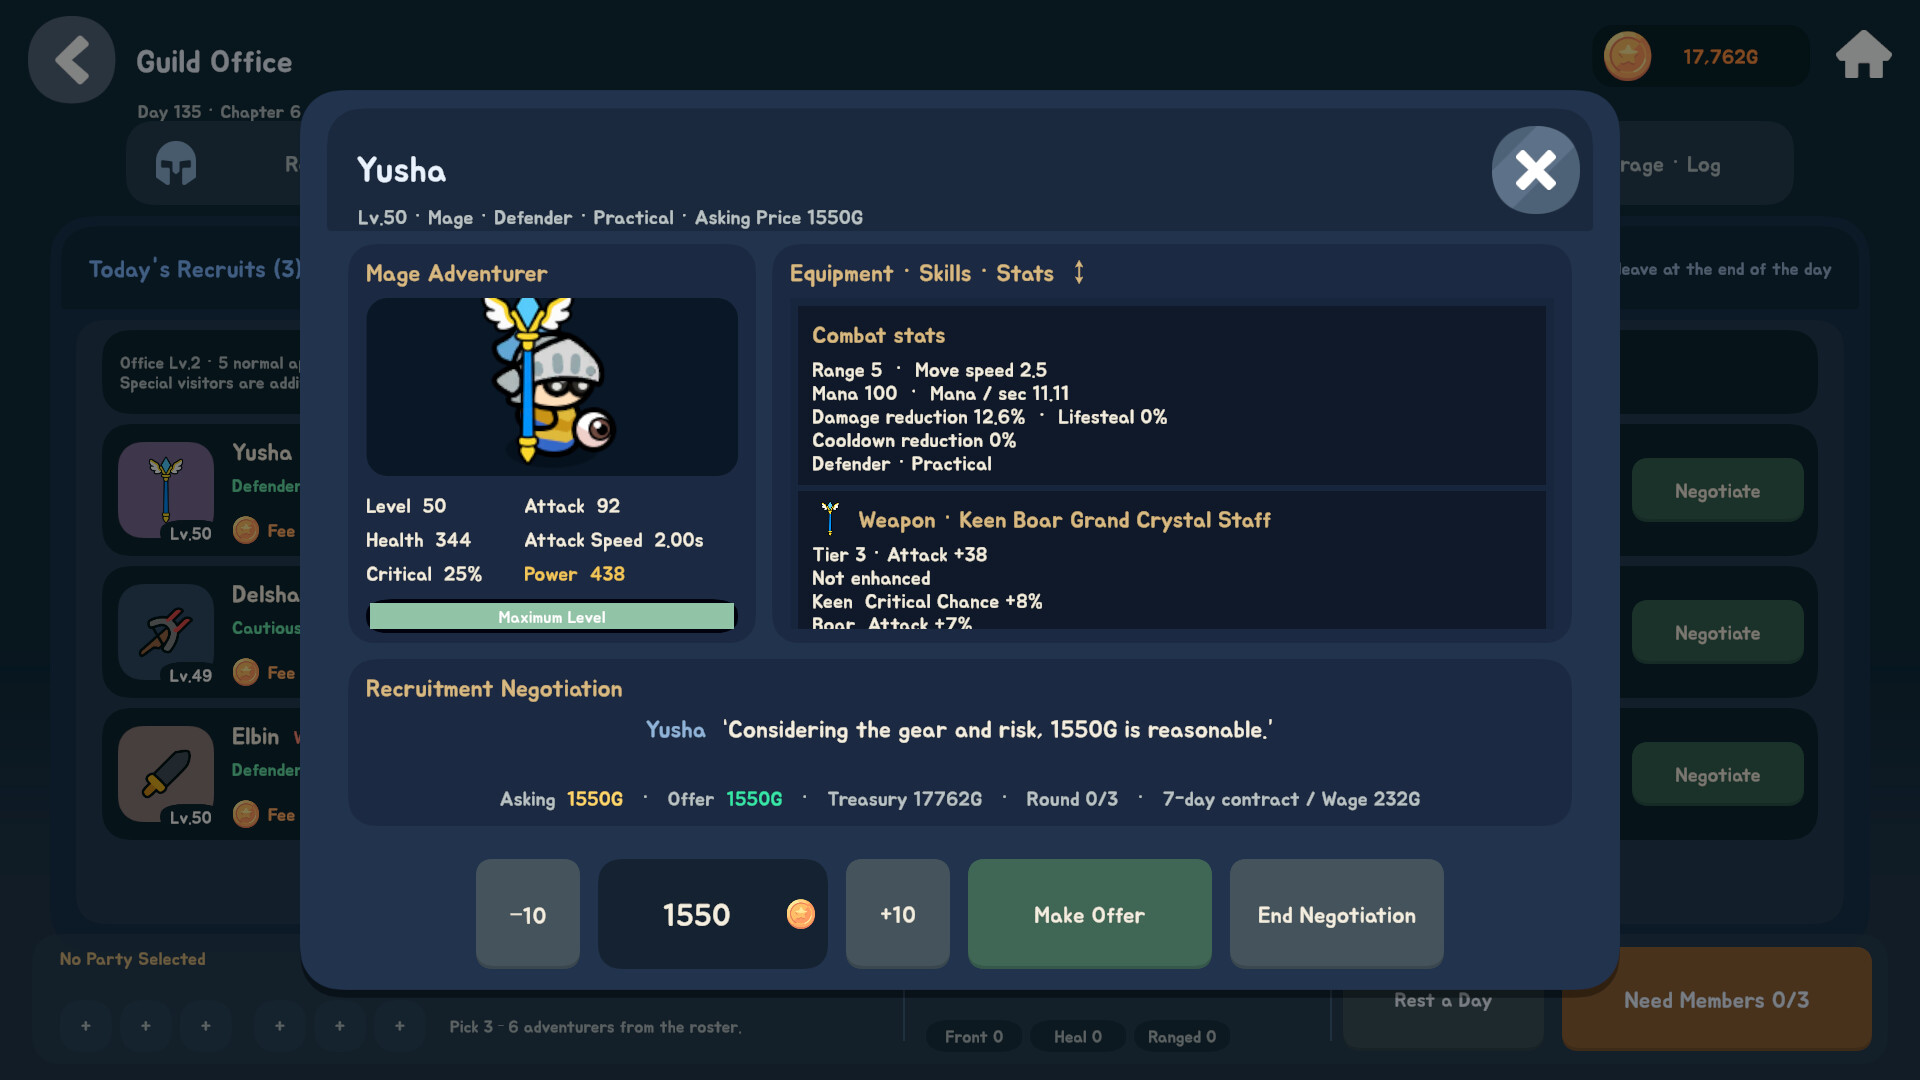Open the Stats tab
Image resolution: width=1920 pixels, height=1080 pixels.
[1025, 273]
